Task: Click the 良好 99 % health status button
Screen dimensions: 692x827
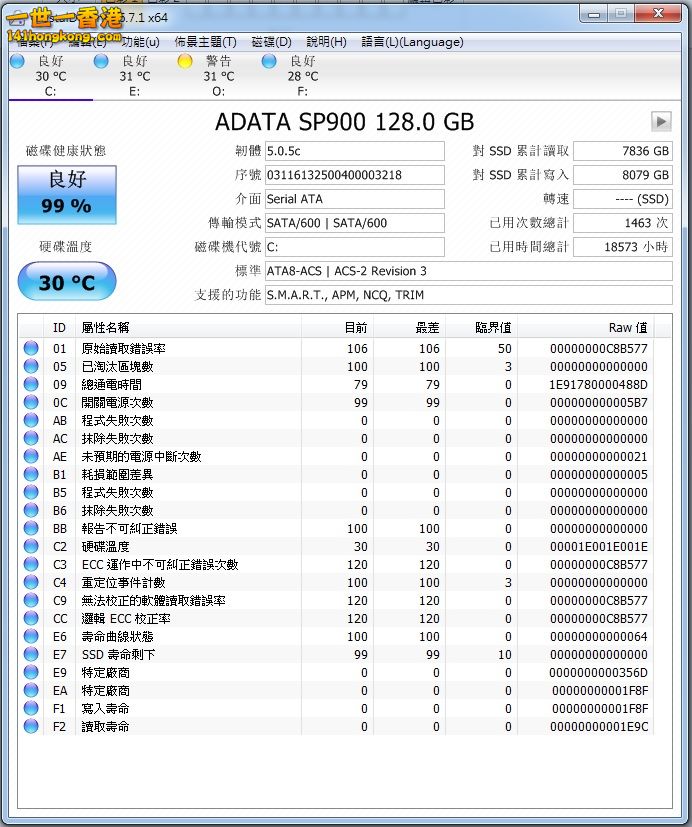Action: 67,195
